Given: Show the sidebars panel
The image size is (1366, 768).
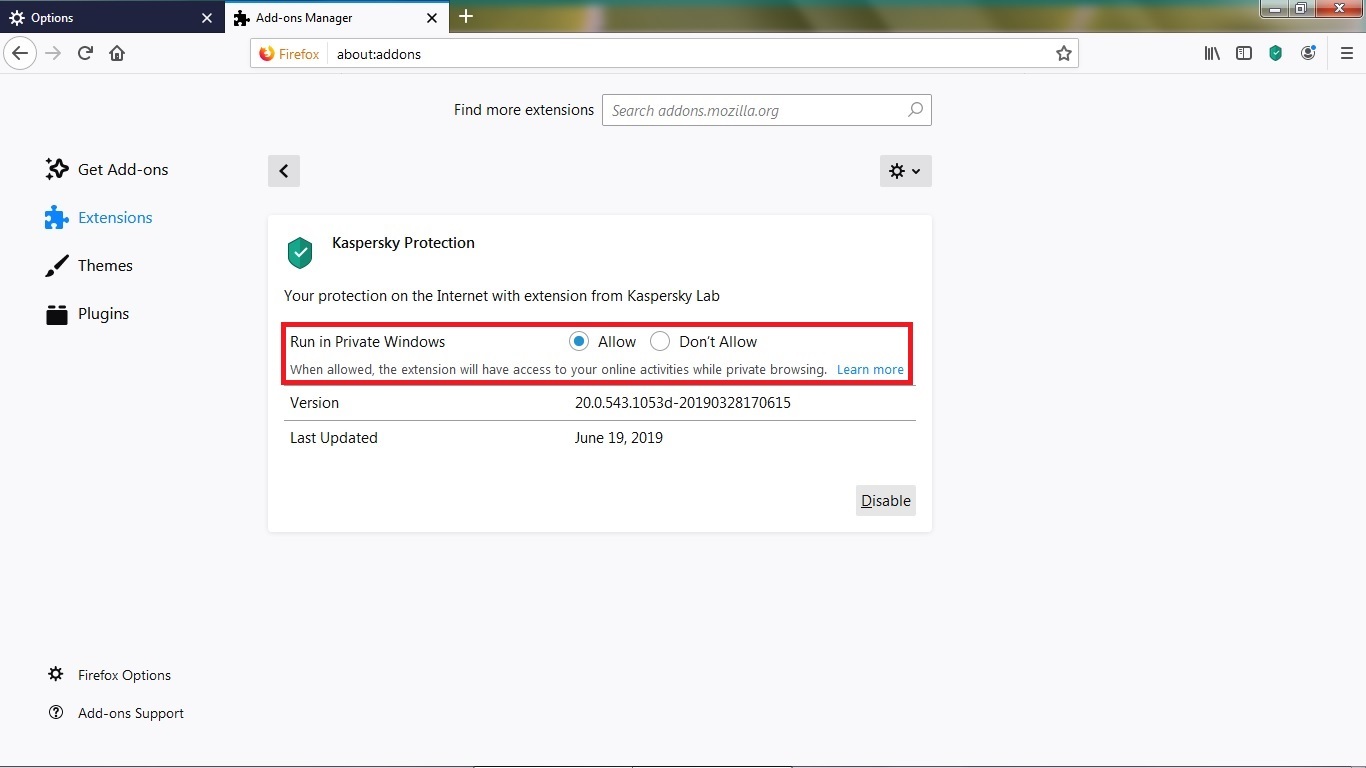Looking at the screenshot, I should pyautogui.click(x=1244, y=53).
